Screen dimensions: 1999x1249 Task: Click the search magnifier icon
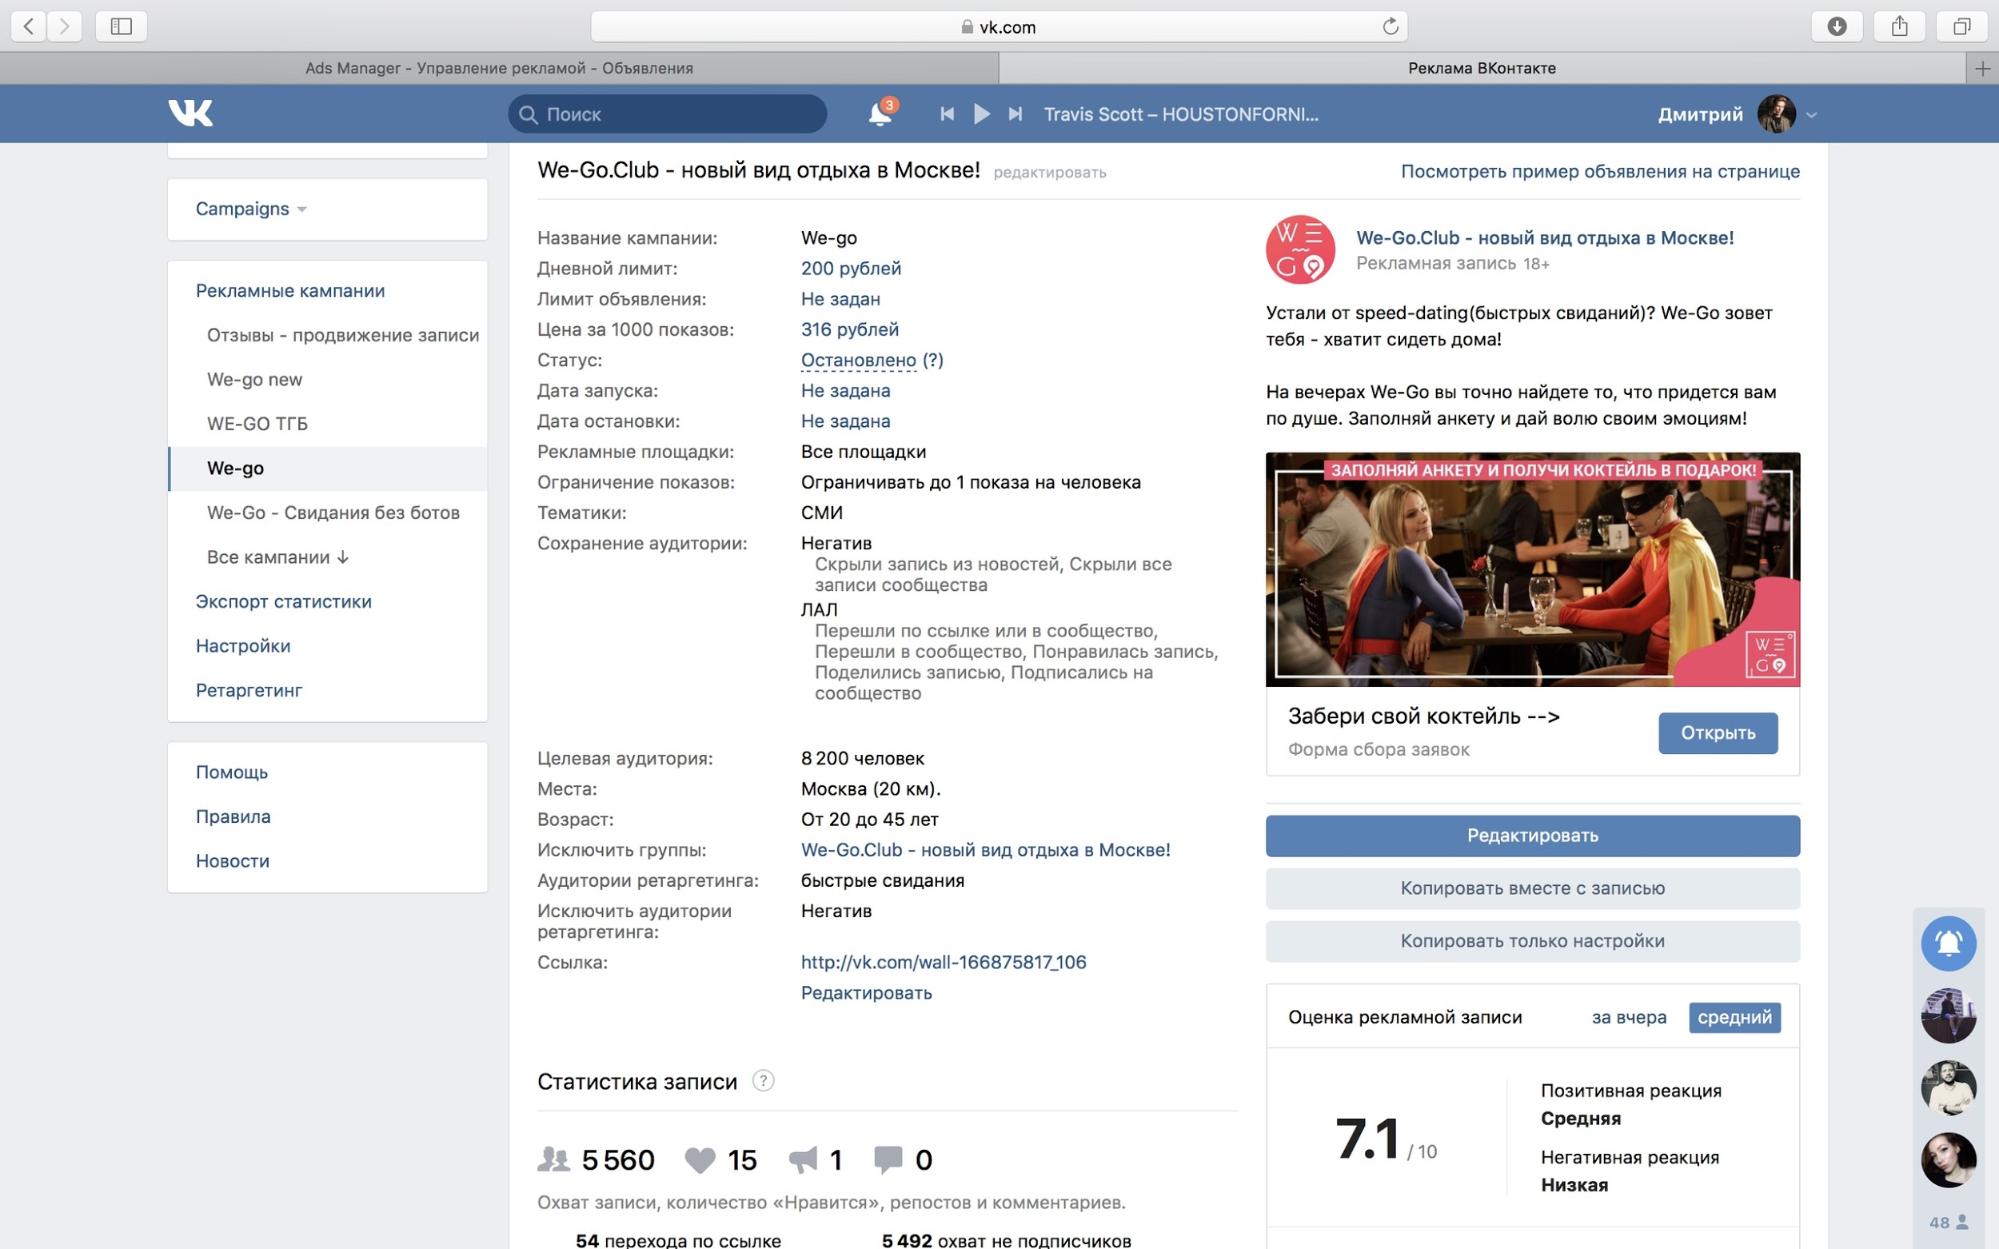[x=529, y=114]
